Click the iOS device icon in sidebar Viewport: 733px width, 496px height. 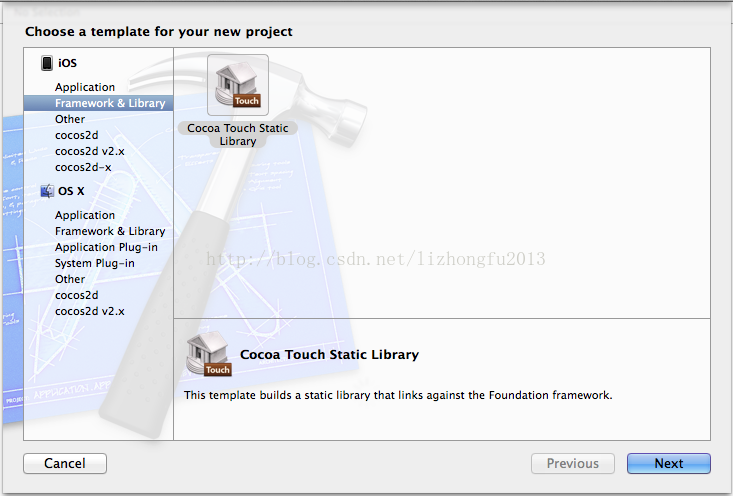pyautogui.click(x=47, y=63)
